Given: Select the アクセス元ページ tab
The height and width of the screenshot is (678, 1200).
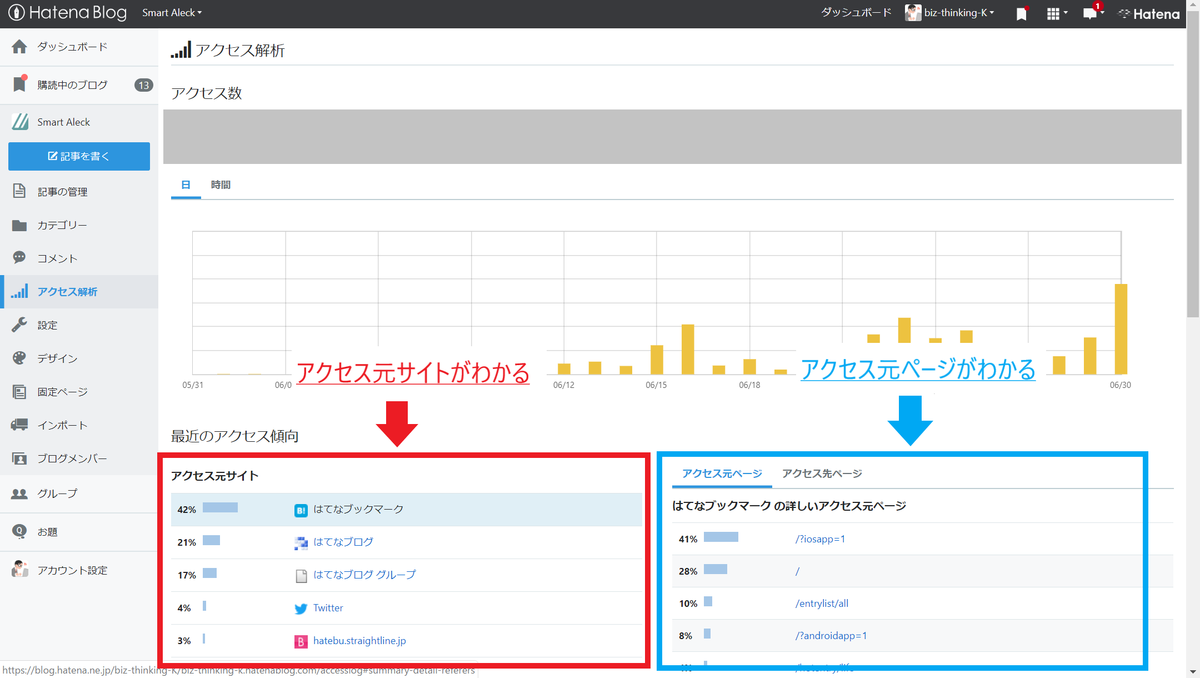Looking at the screenshot, I should tap(722, 474).
